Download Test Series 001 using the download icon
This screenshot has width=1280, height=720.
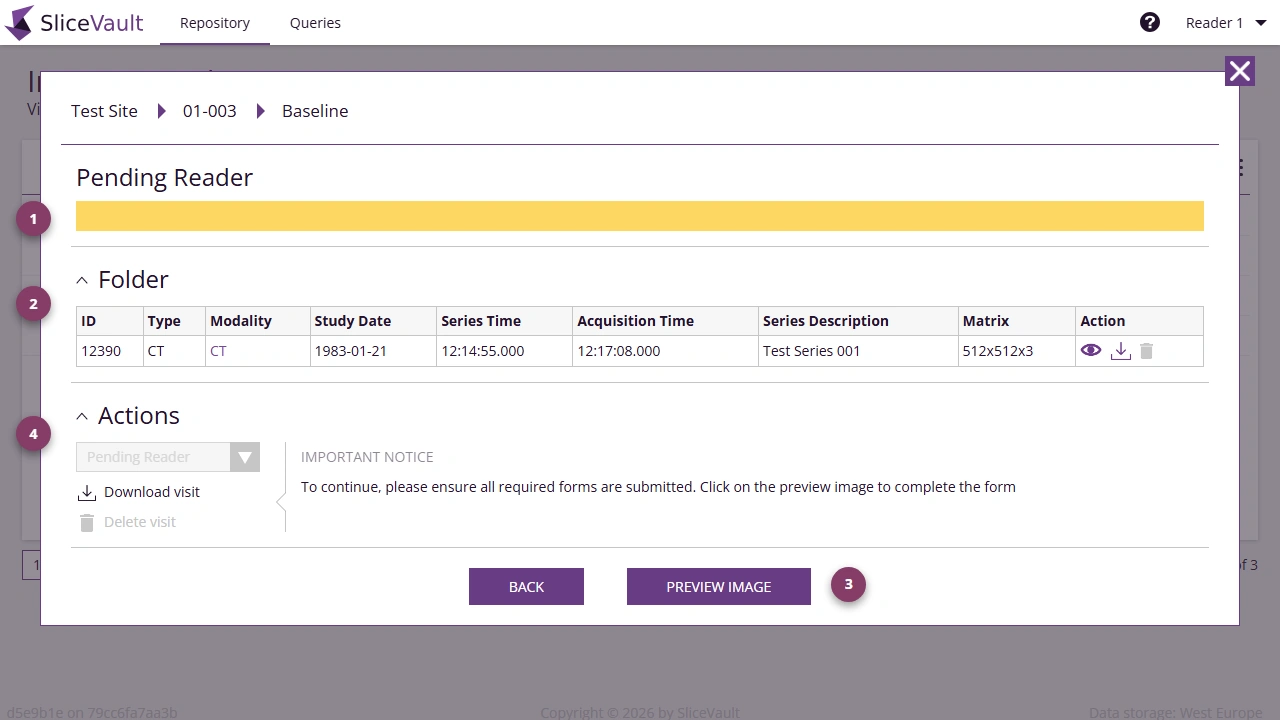pyautogui.click(x=1120, y=351)
